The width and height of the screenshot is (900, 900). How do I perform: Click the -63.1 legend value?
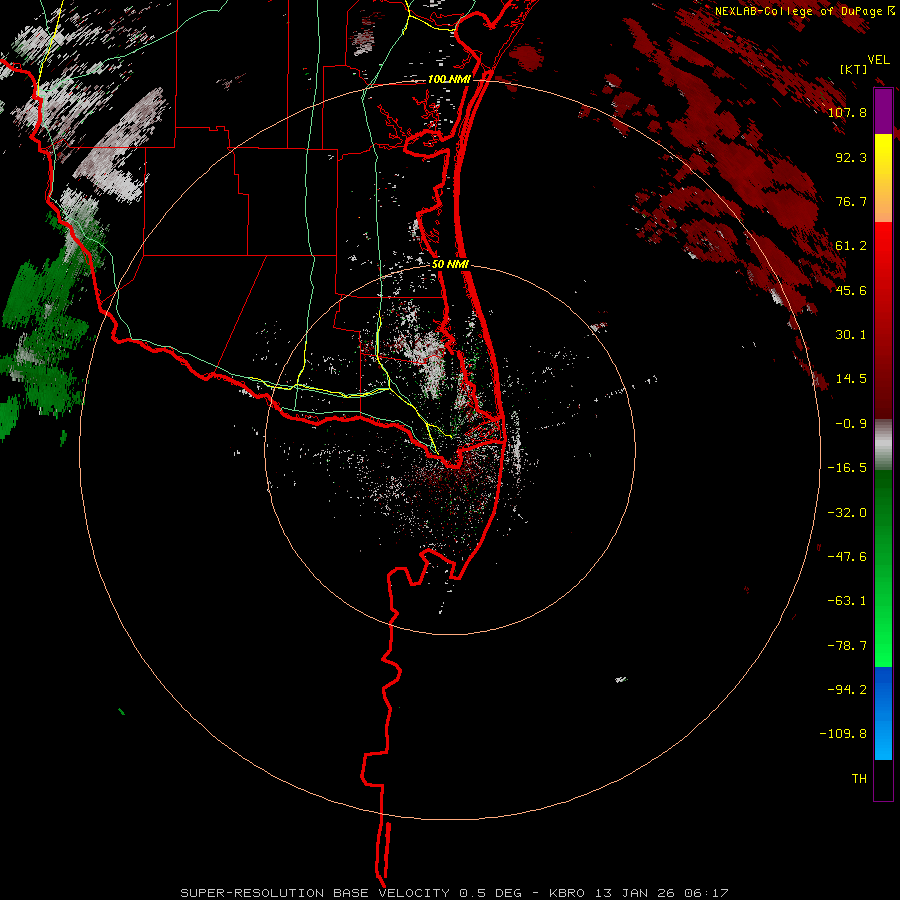coord(847,601)
